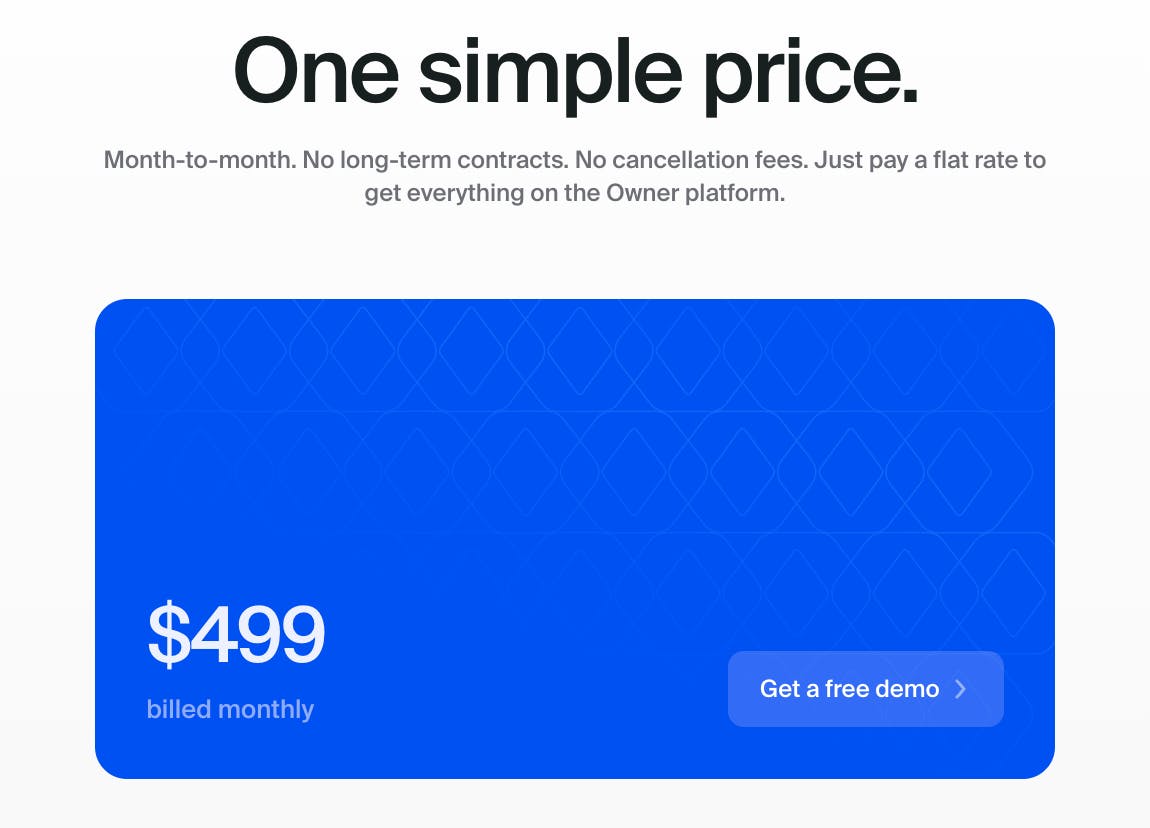Click the One simple price heading
The image size is (1150, 828).
click(575, 70)
